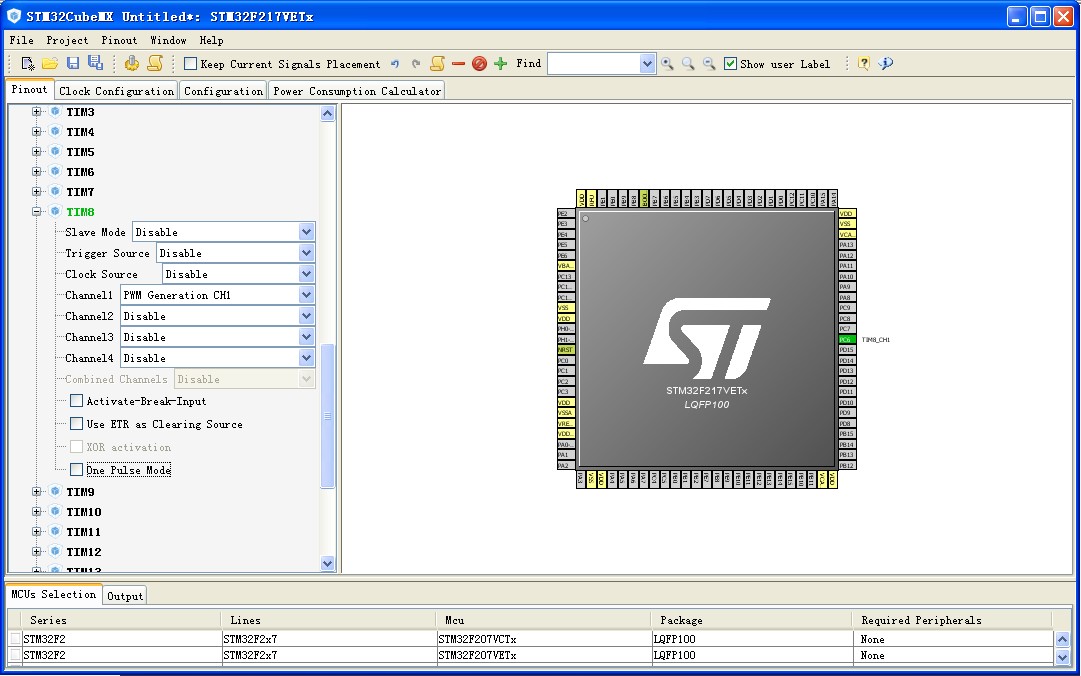Click the middle zoom magnifier icon

[x=688, y=63]
